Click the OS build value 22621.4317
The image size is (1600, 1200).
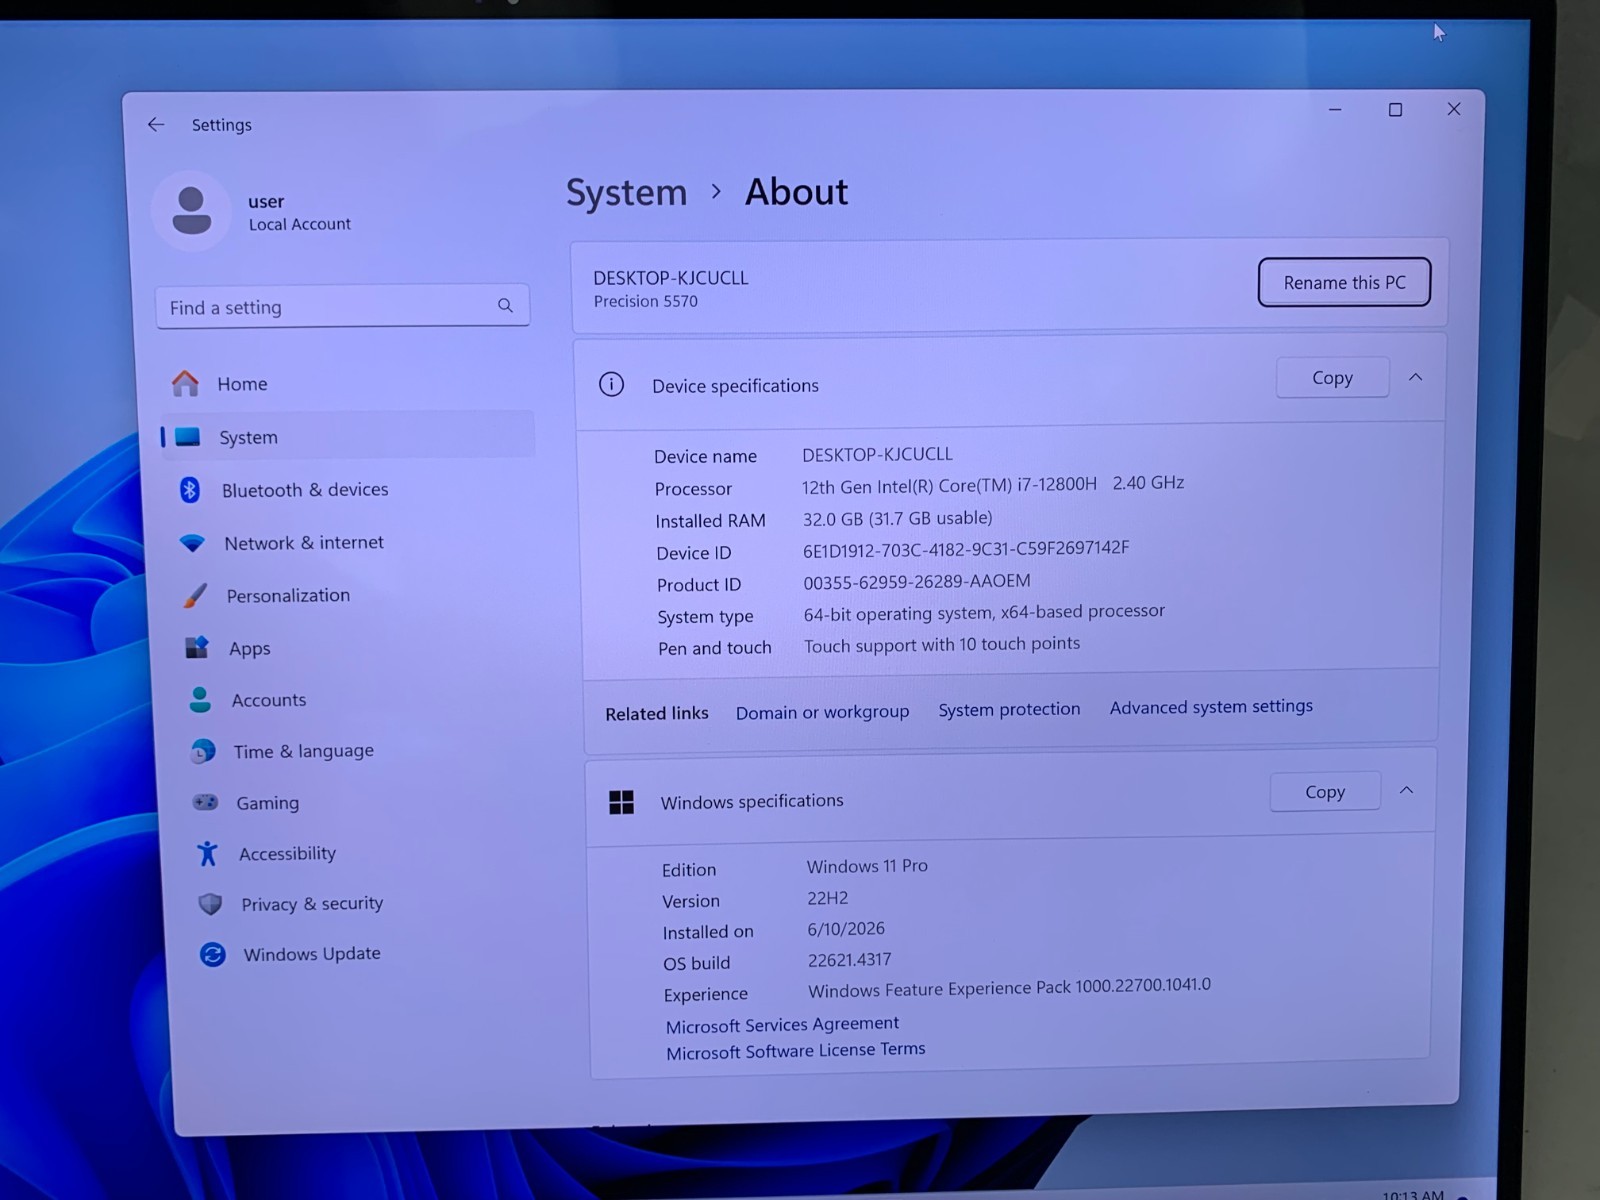pos(849,960)
